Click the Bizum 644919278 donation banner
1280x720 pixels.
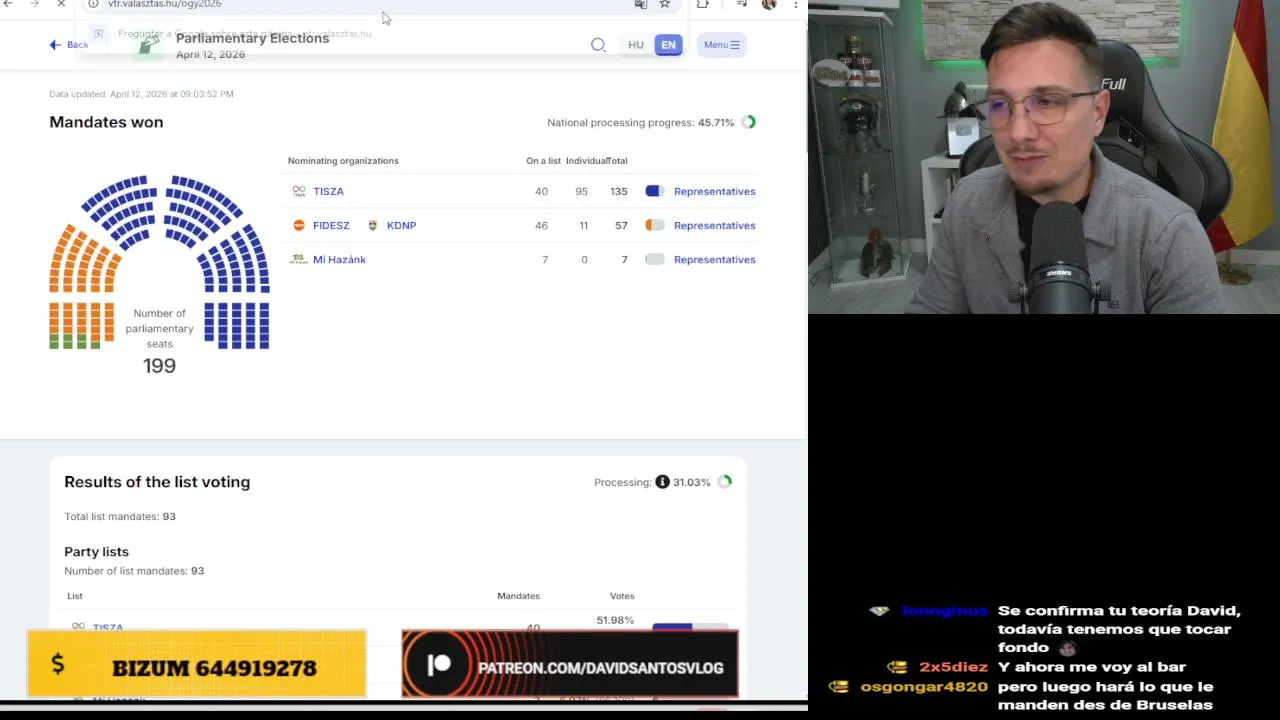click(x=197, y=664)
